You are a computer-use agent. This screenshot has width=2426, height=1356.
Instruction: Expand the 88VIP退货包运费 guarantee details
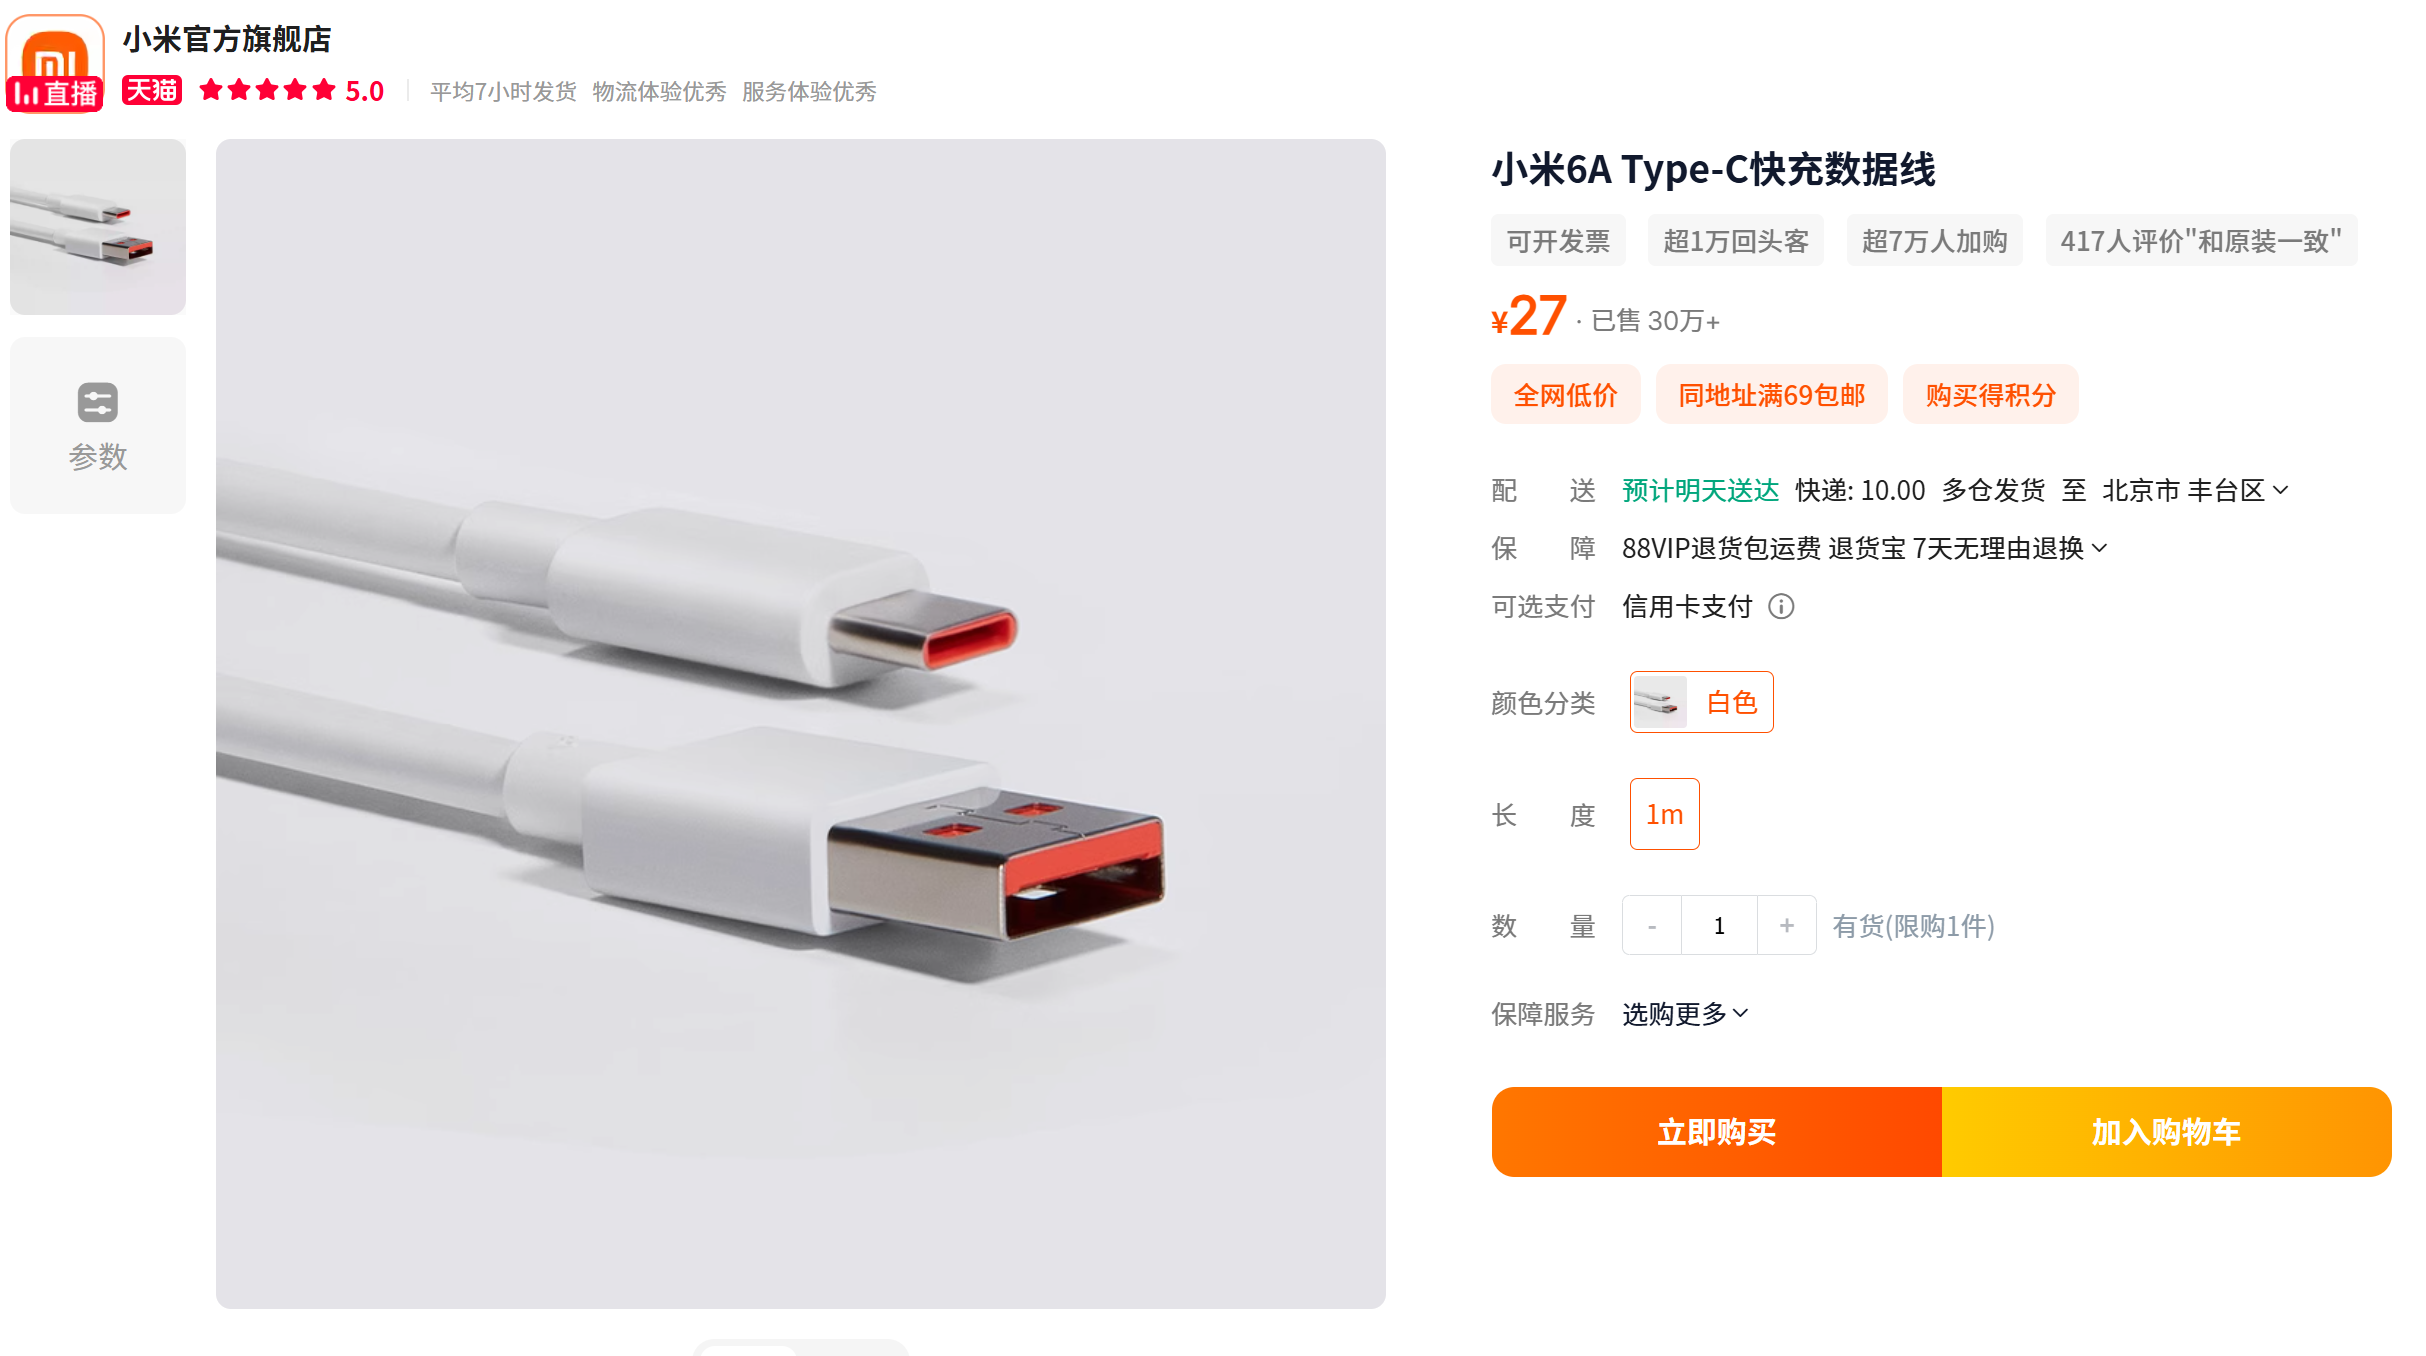tap(1865, 548)
